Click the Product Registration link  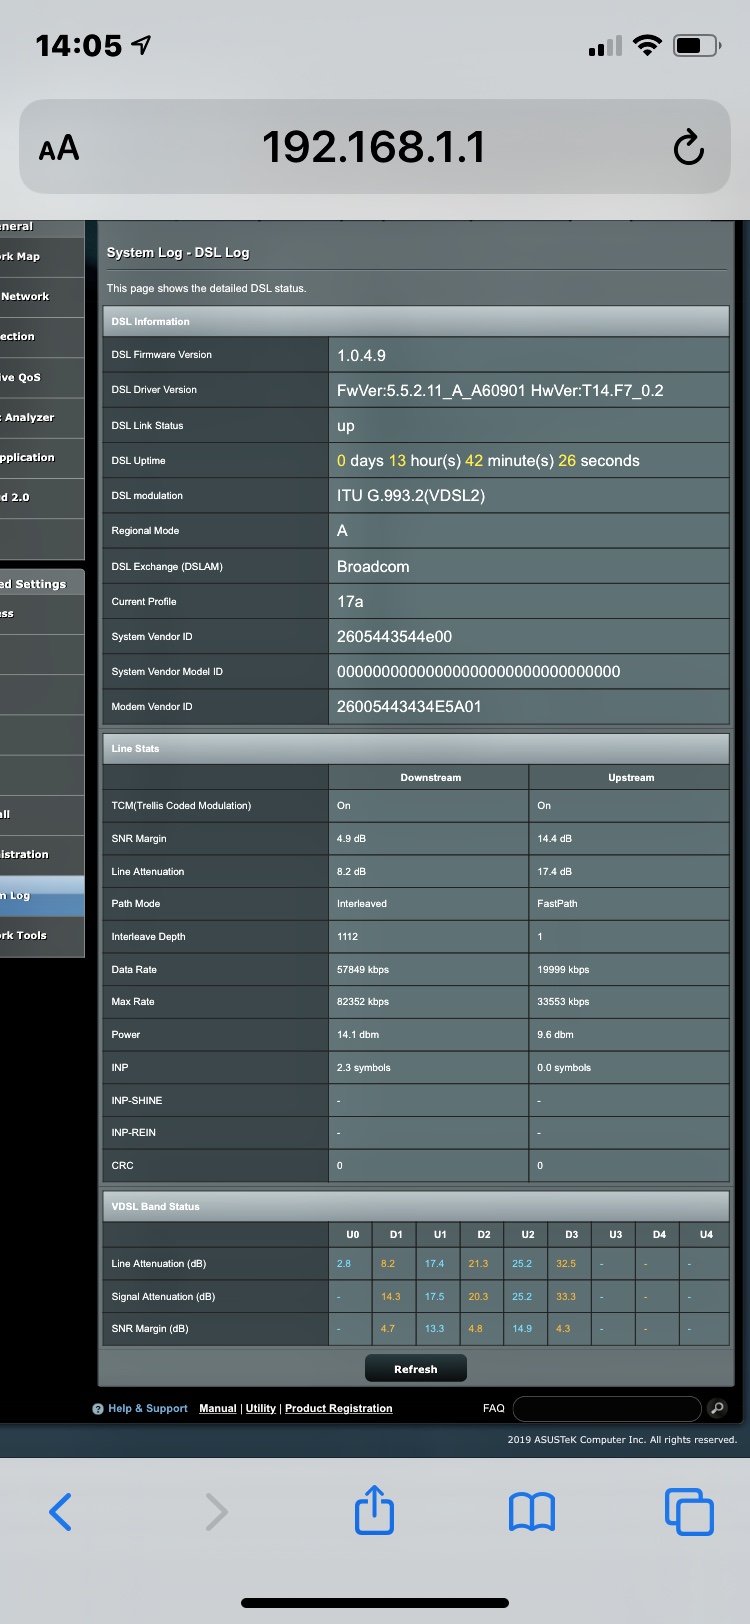pos(338,1408)
